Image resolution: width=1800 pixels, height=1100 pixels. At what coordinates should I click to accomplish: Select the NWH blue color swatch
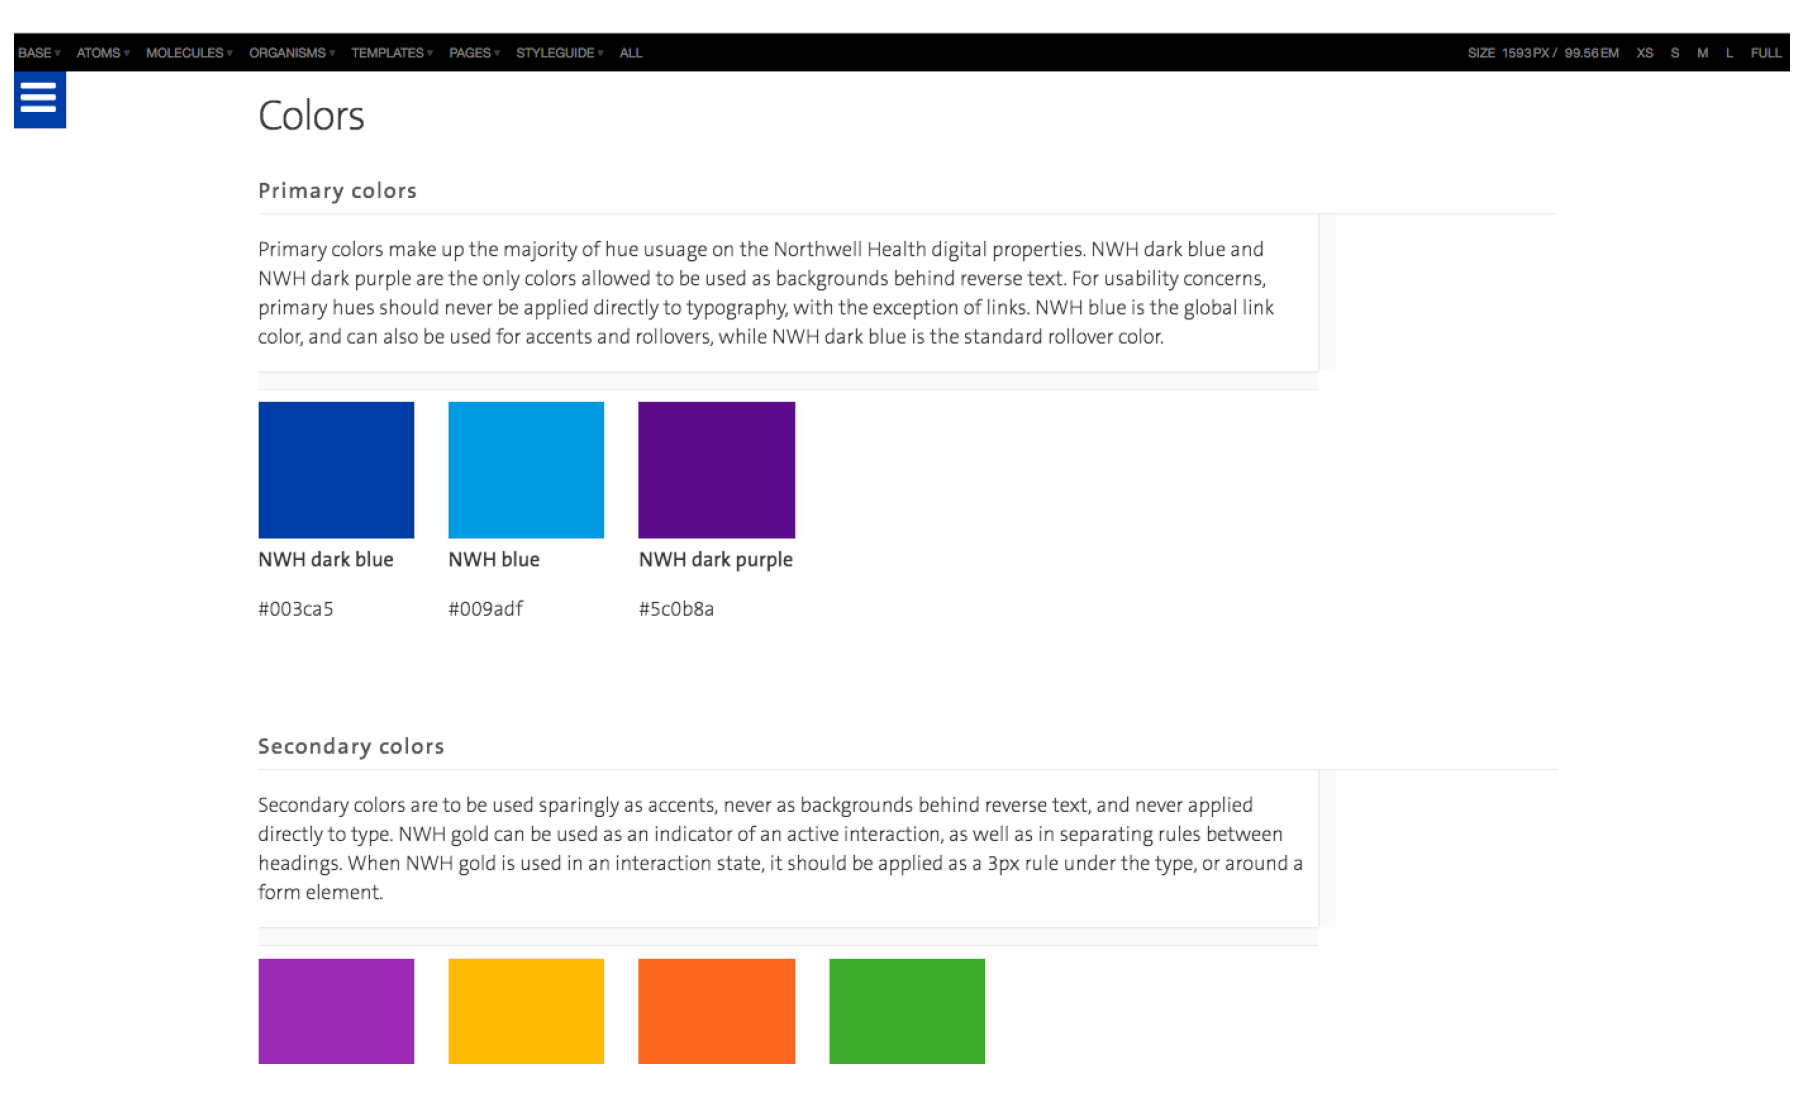(x=526, y=469)
